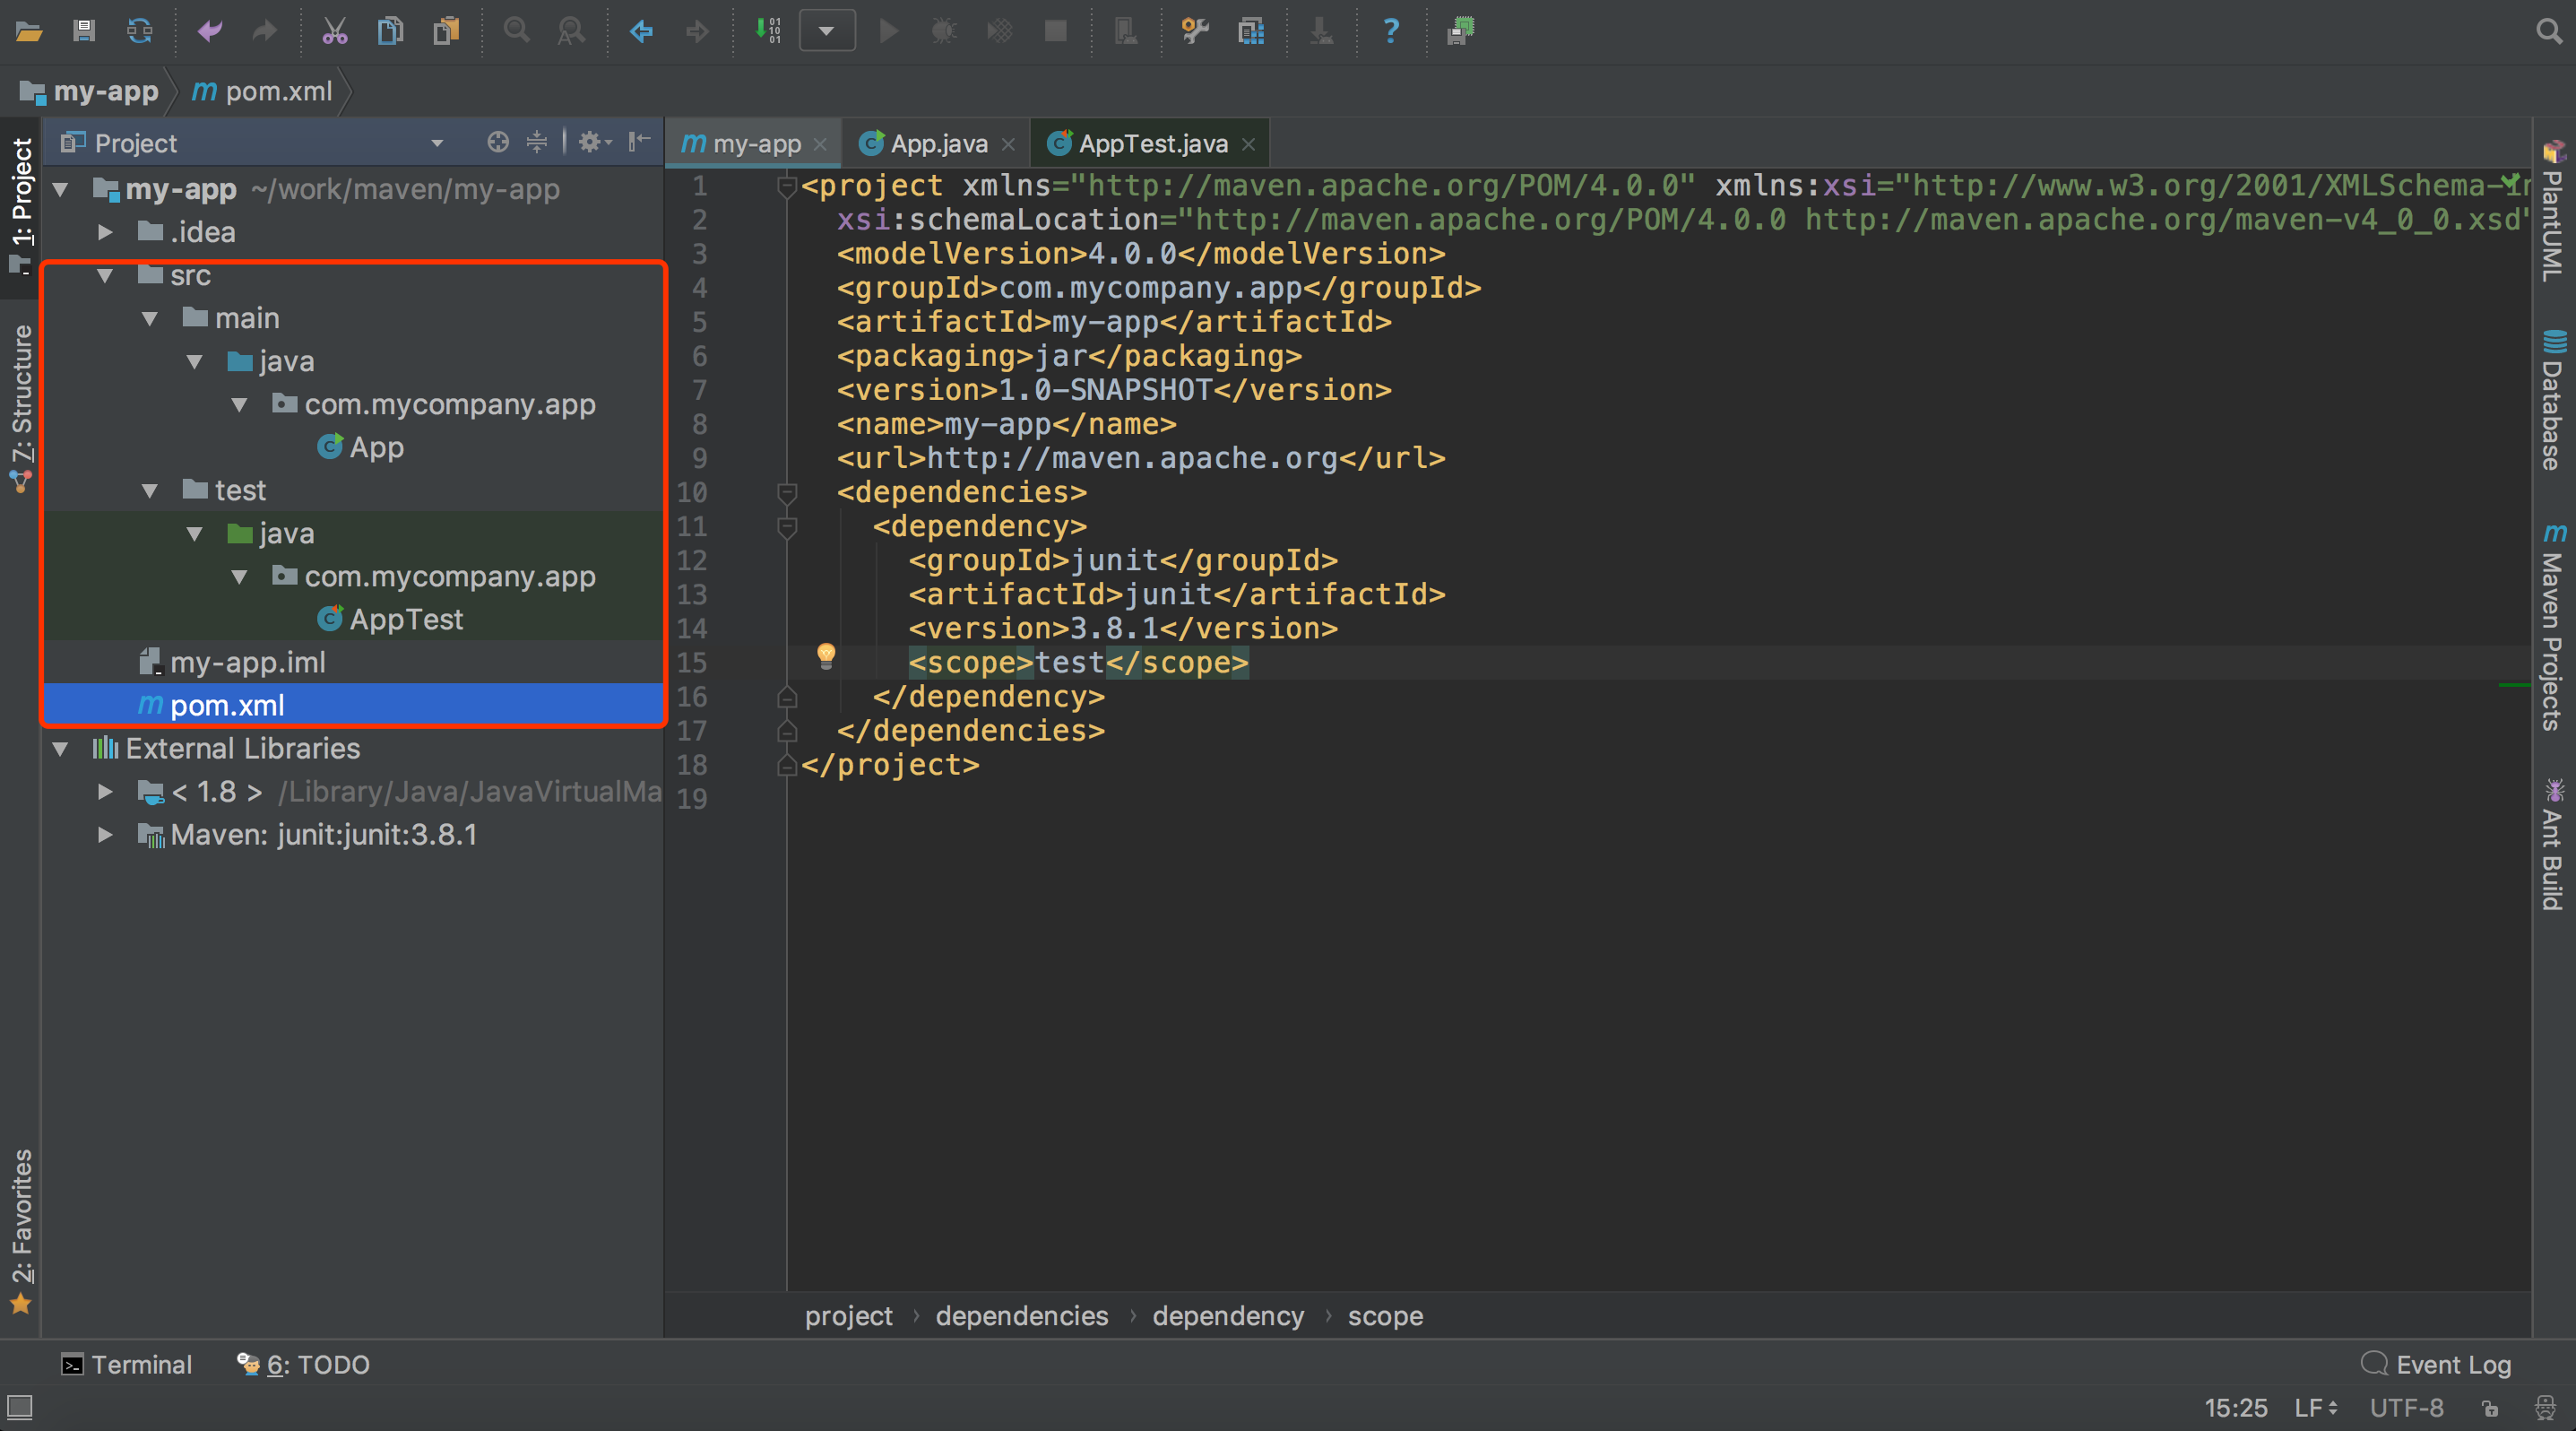Click the intention light bulb on line 15
Viewport: 2576px width, 1431px height.
pos(826,656)
